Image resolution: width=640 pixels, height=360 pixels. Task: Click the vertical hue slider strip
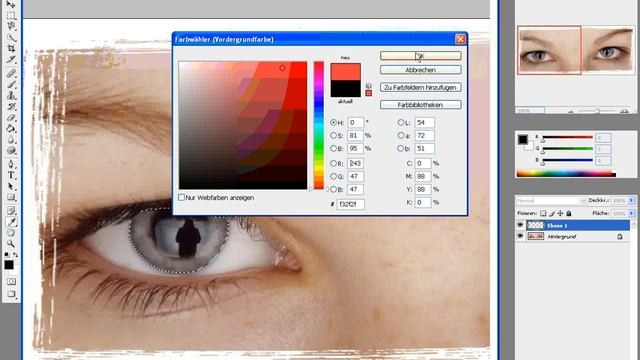point(319,125)
